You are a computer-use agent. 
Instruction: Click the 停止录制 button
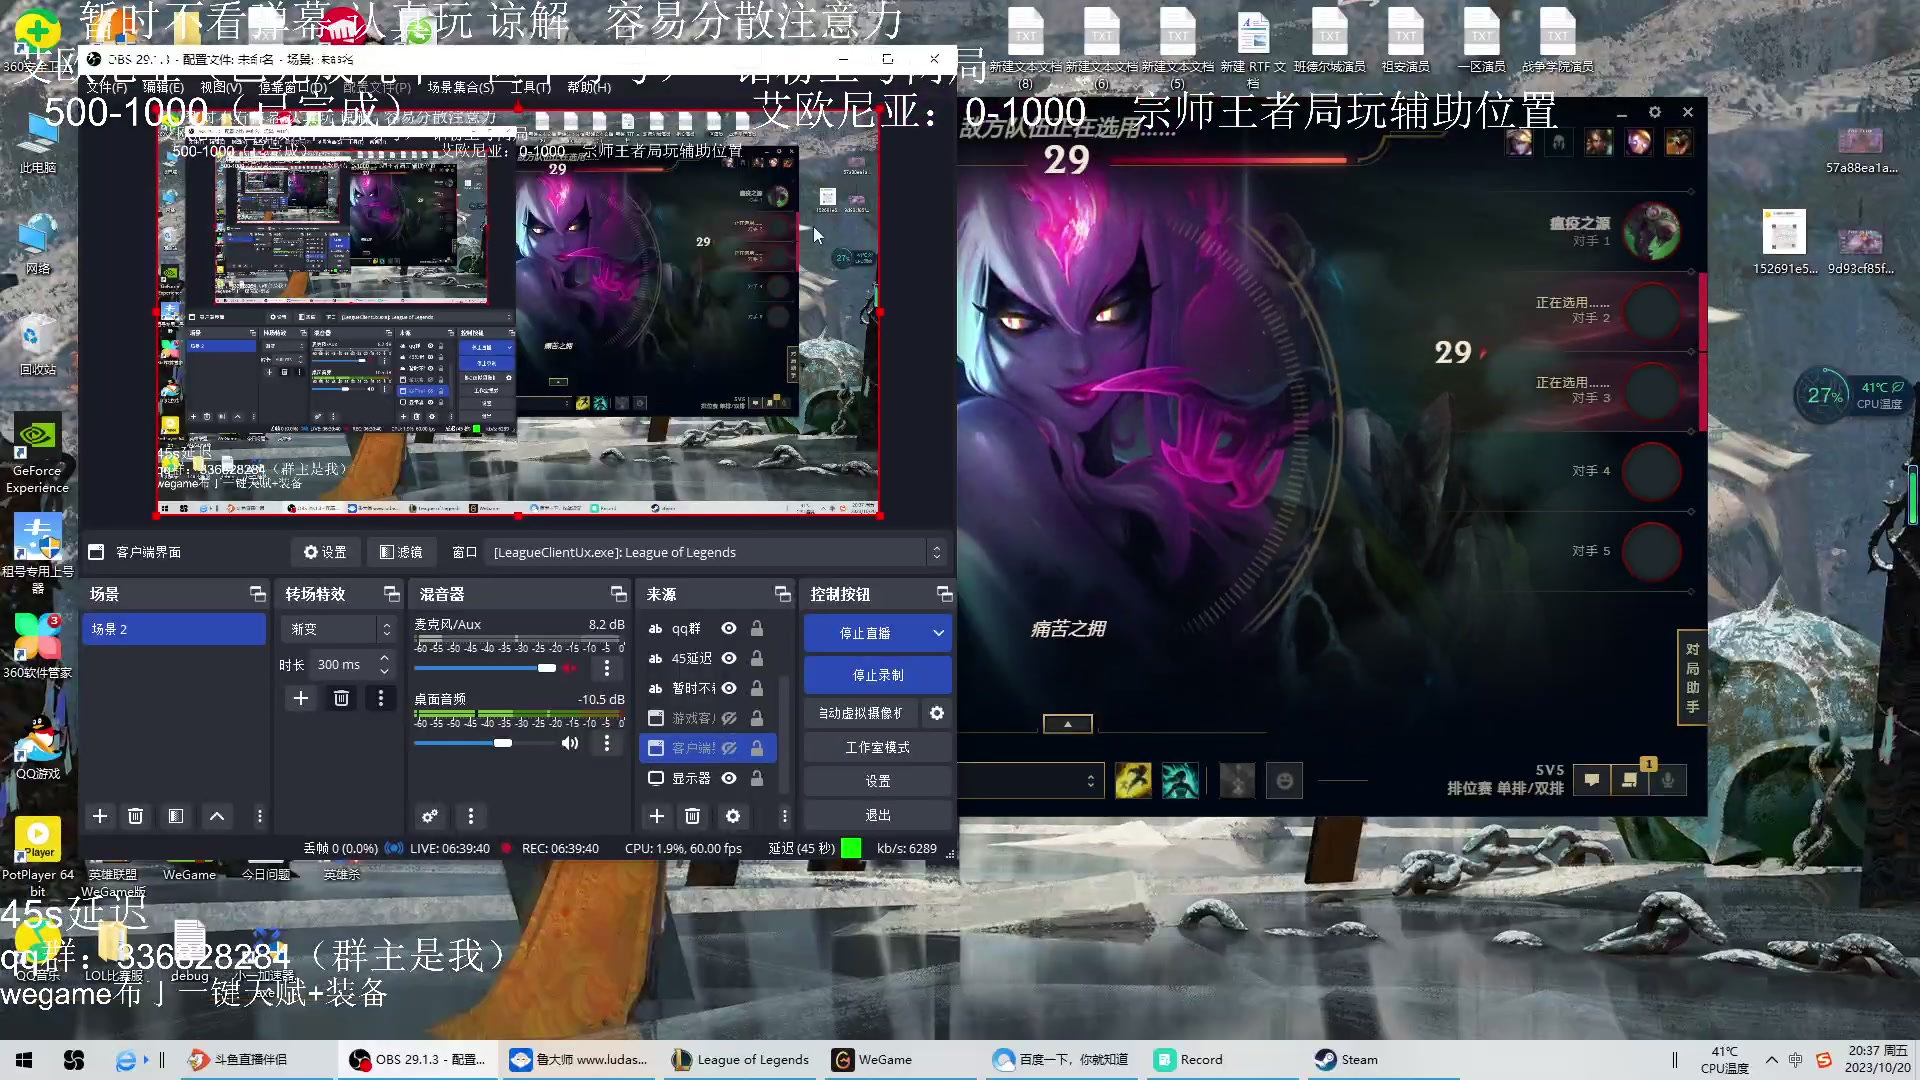coord(877,674)
